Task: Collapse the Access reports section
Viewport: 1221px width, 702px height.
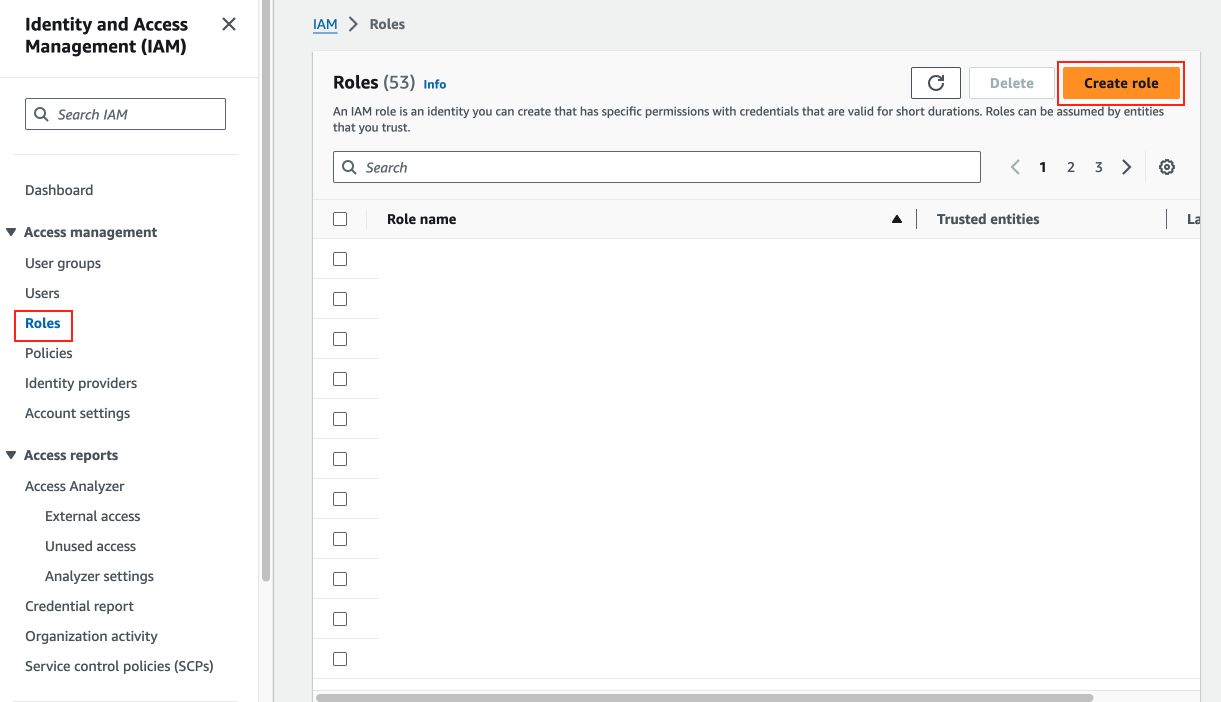Action: click(x=11, y=455)
